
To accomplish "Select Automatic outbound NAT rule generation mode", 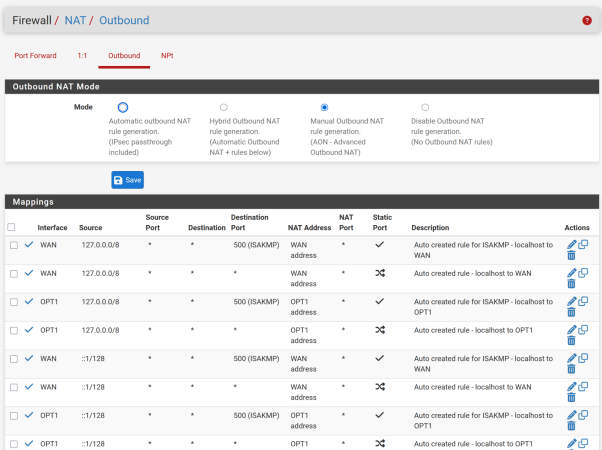I will point(123,107).
